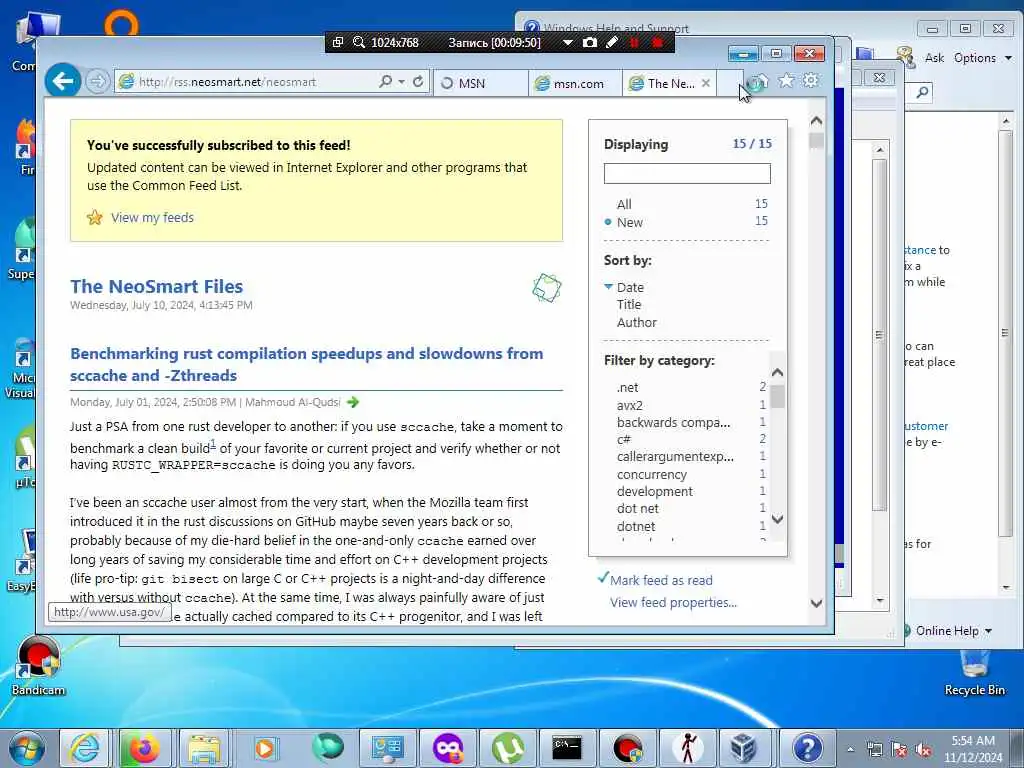The height and width of the screenshot is (768, 1024).
Task: Click the View my feeds link
Action: tap(152, 217)
